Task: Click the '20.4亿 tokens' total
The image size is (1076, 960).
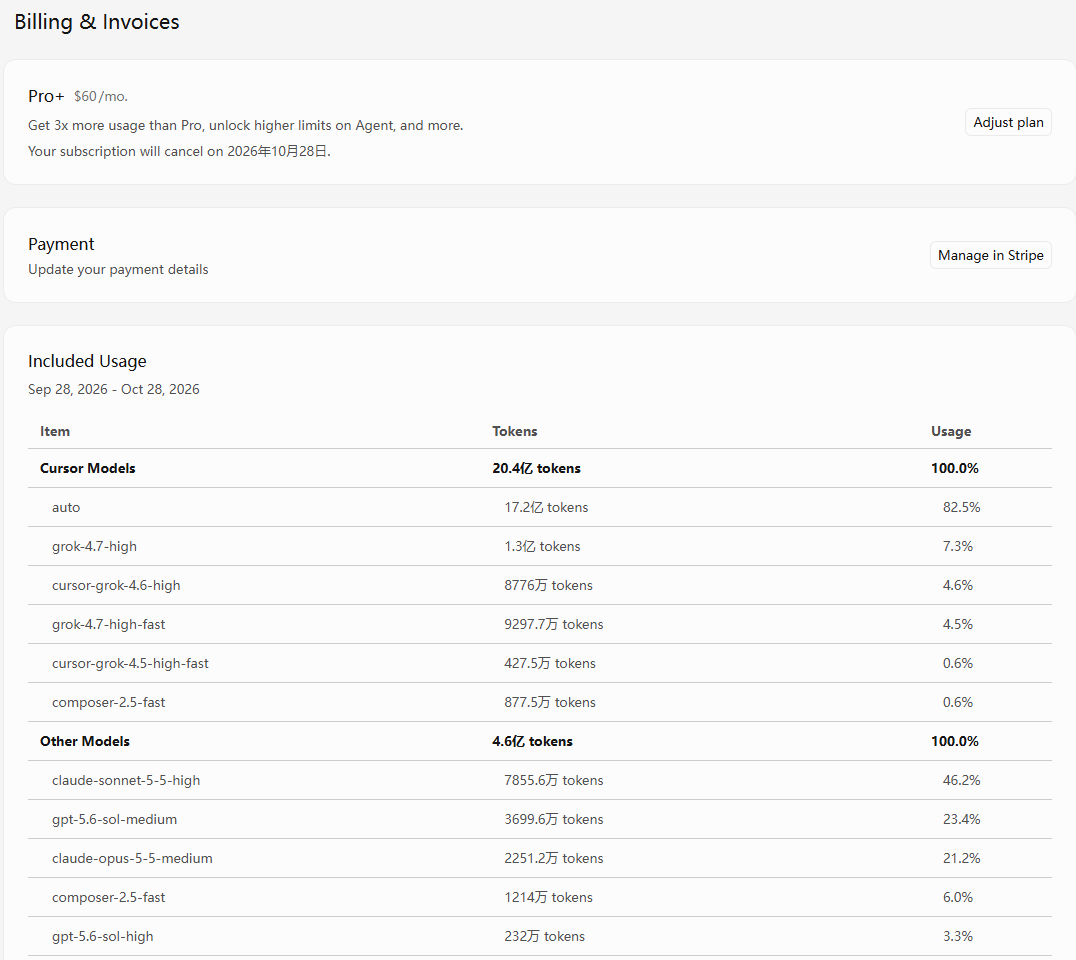Action: click(x=537, y=468)
